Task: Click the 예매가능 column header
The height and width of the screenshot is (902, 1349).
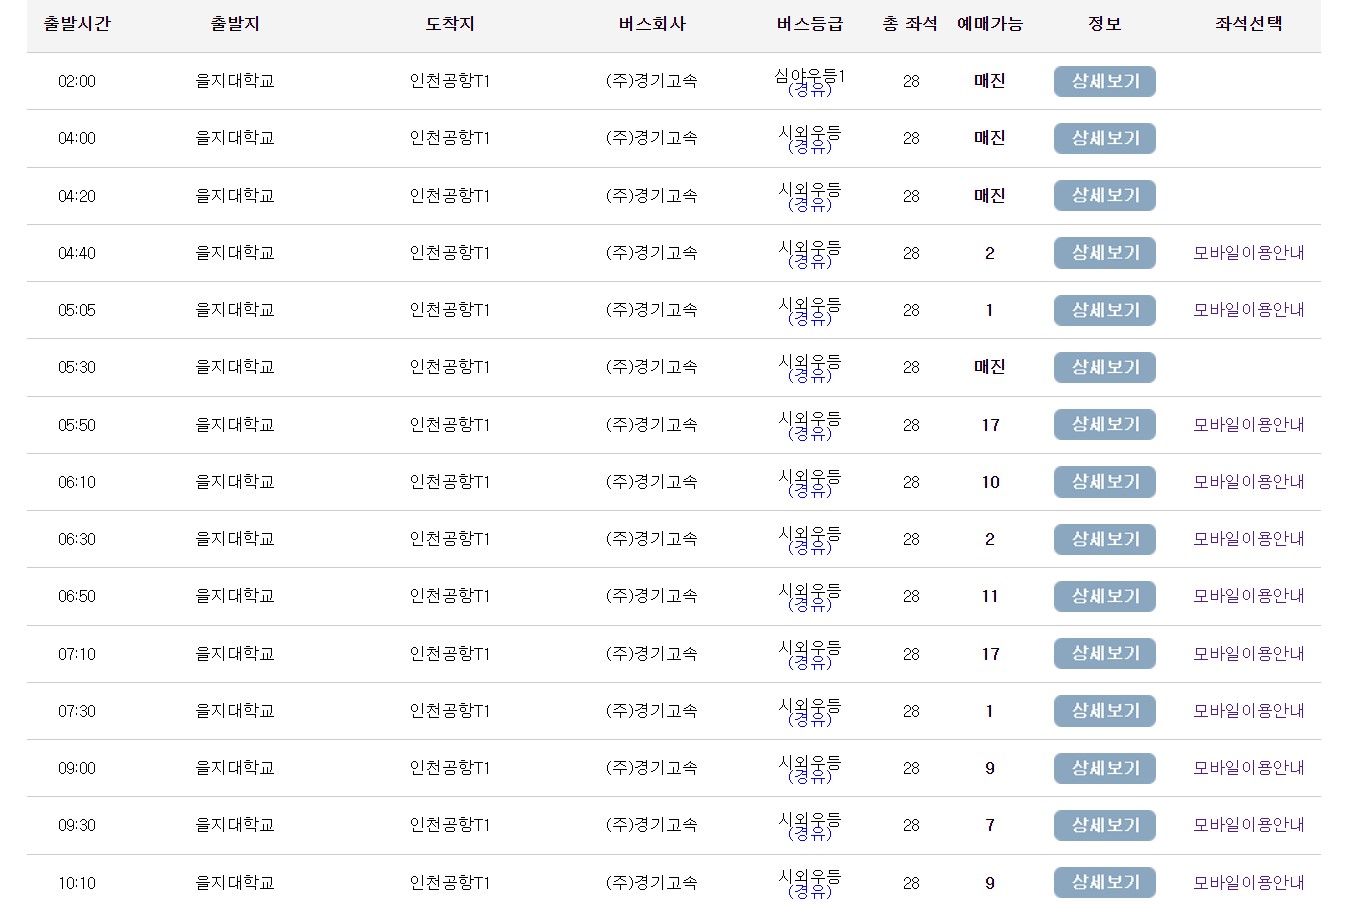Action: pos(990,23)
